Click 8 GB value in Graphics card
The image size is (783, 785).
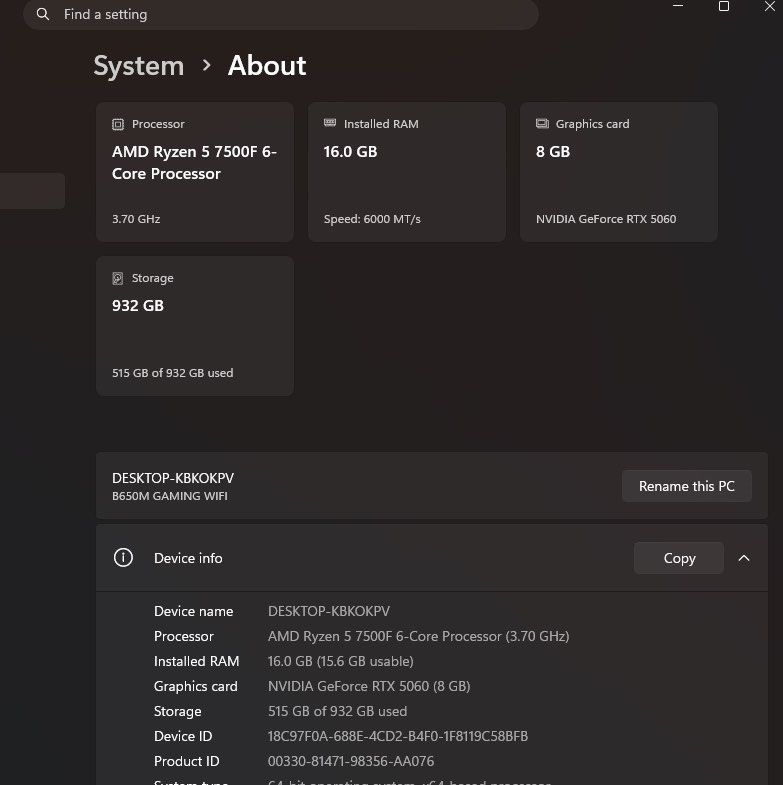pos(553,152)
